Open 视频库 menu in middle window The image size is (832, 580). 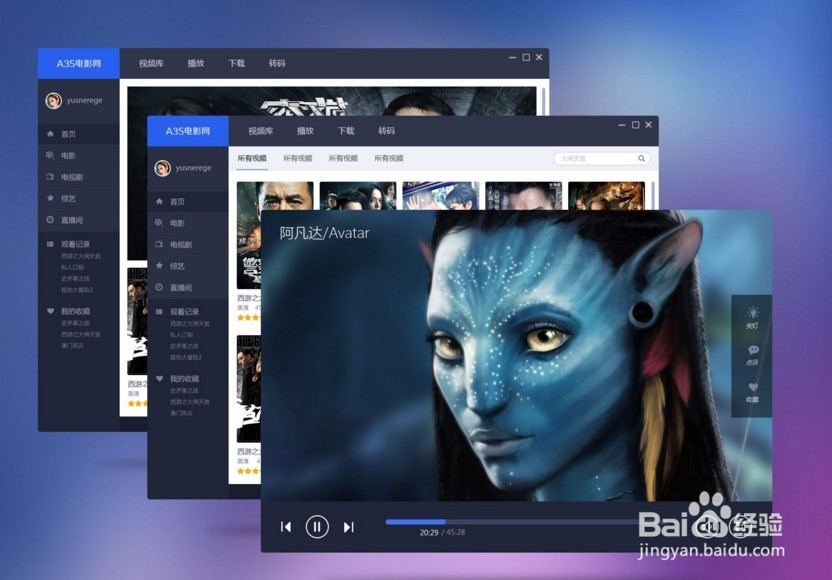261,131
